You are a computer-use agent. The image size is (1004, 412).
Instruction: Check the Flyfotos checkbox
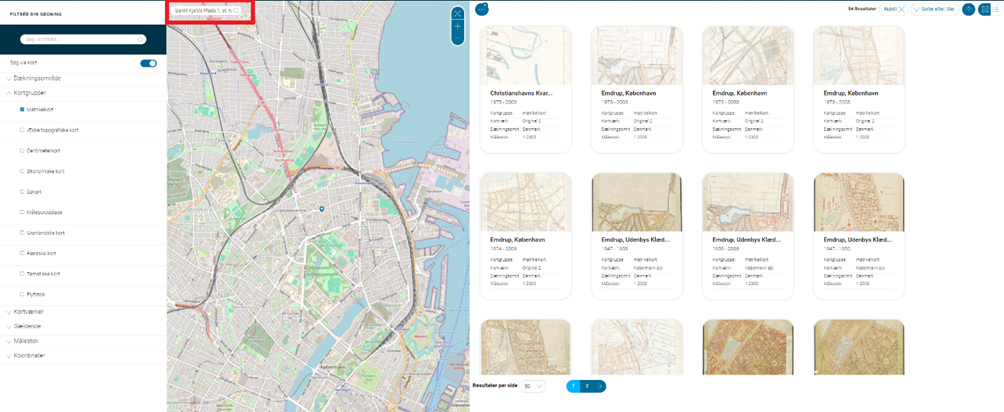(22, 294)
